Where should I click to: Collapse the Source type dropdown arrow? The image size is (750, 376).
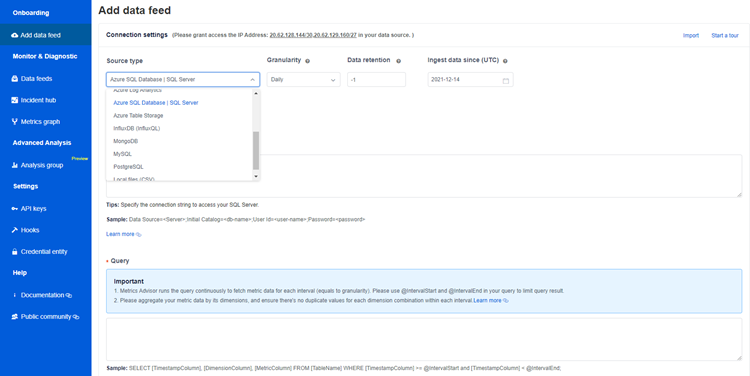pyautogui.click(x=253, y=80)
